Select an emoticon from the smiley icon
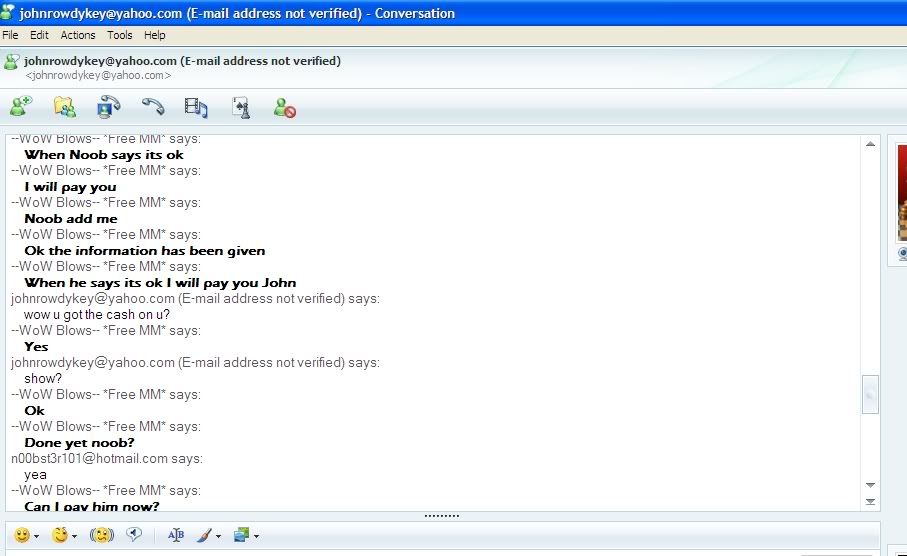Image resolution: width=907 pixels, height=556 pixels. coord(22,535)
